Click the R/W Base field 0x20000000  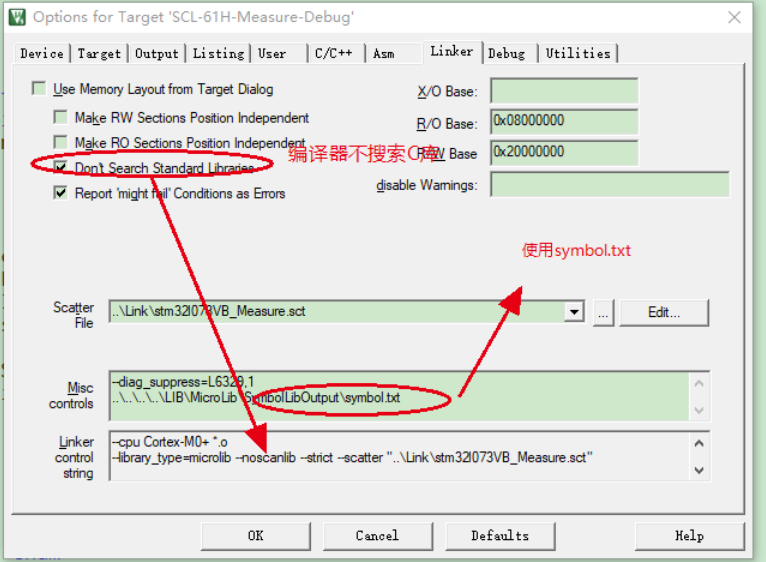tap(564, 153)
